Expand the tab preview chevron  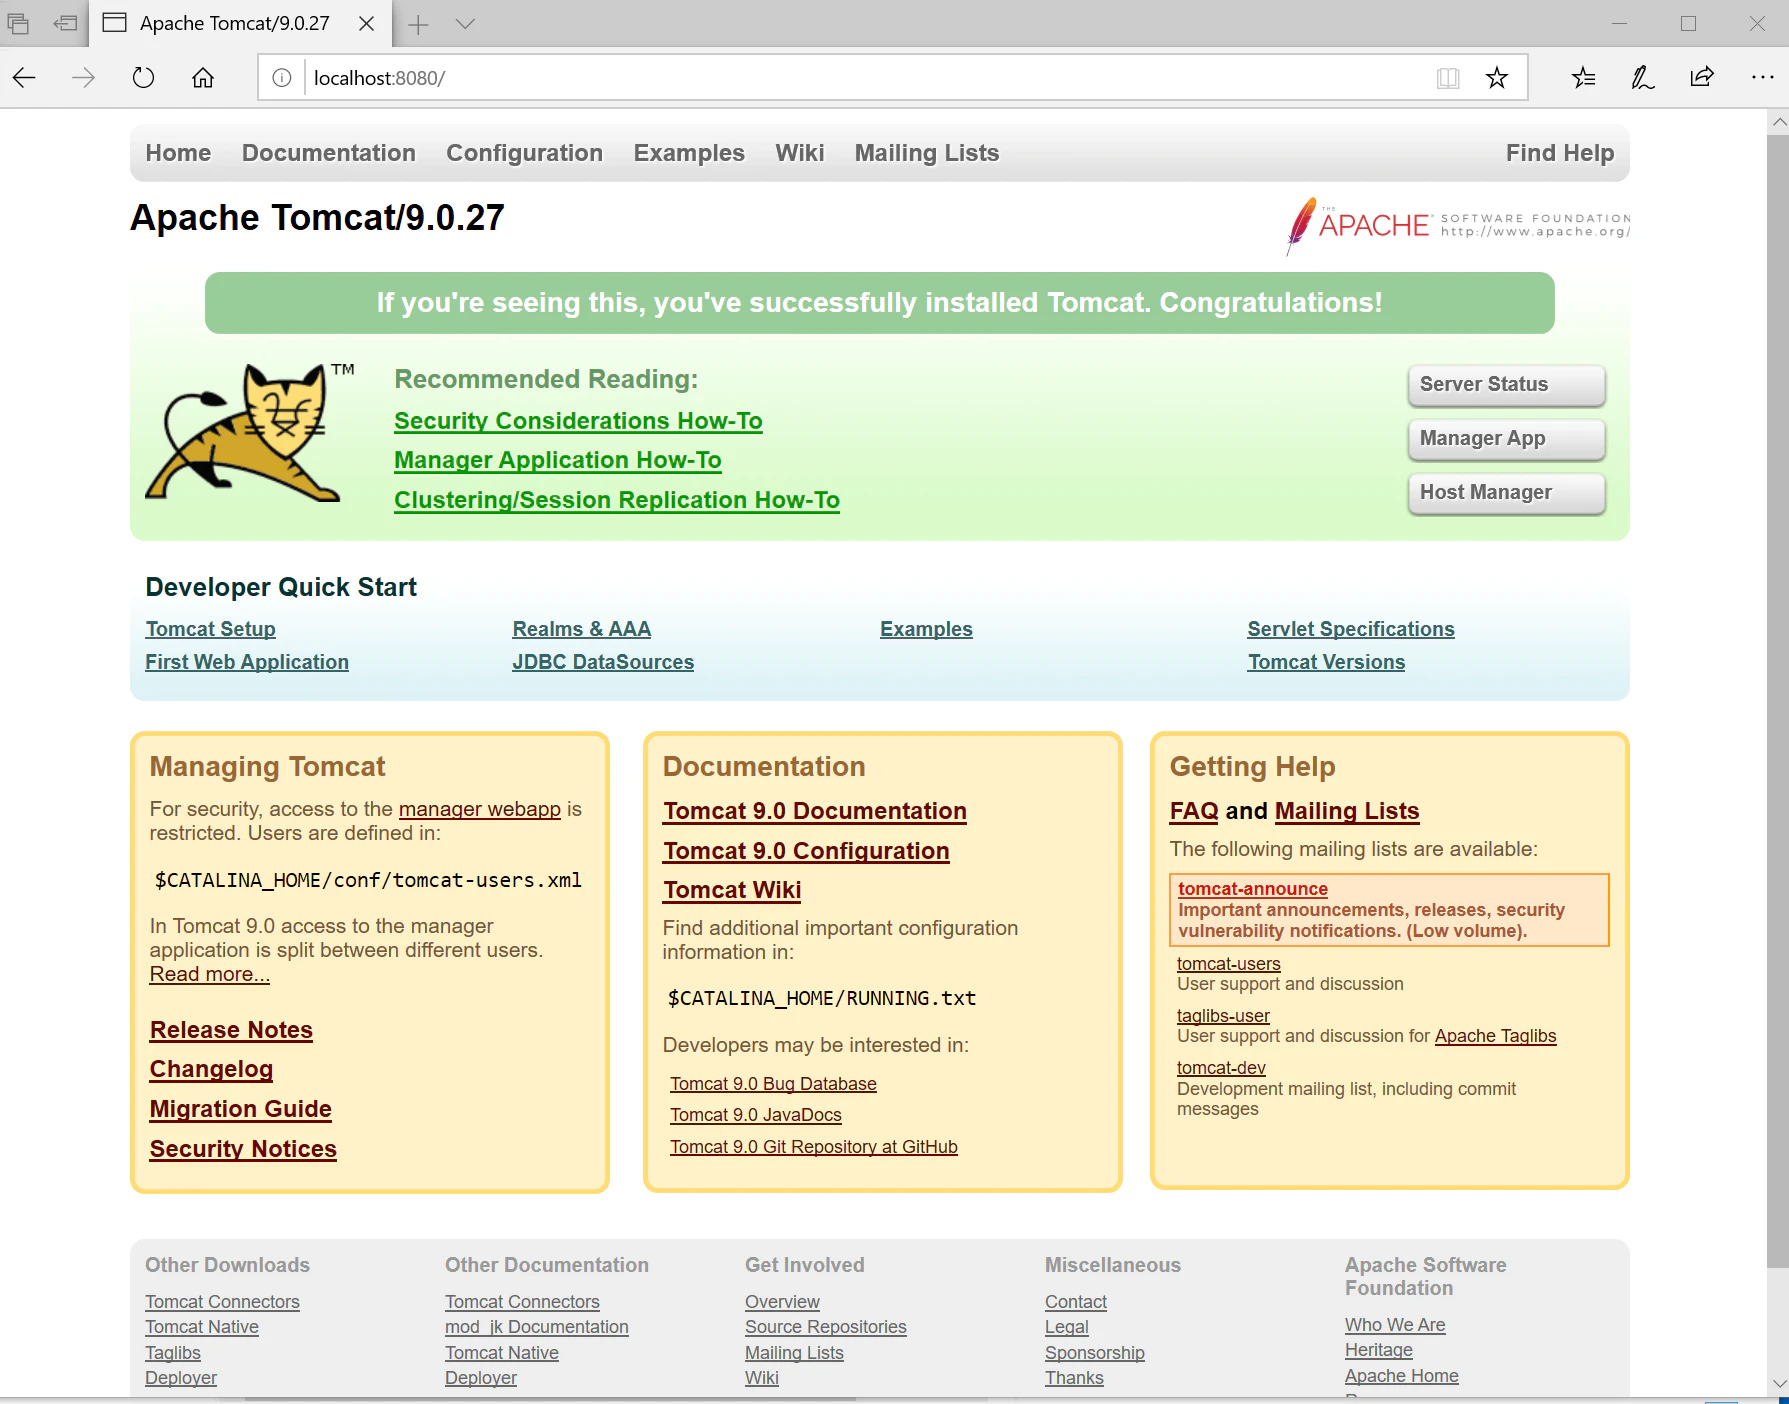coord(465,24)
